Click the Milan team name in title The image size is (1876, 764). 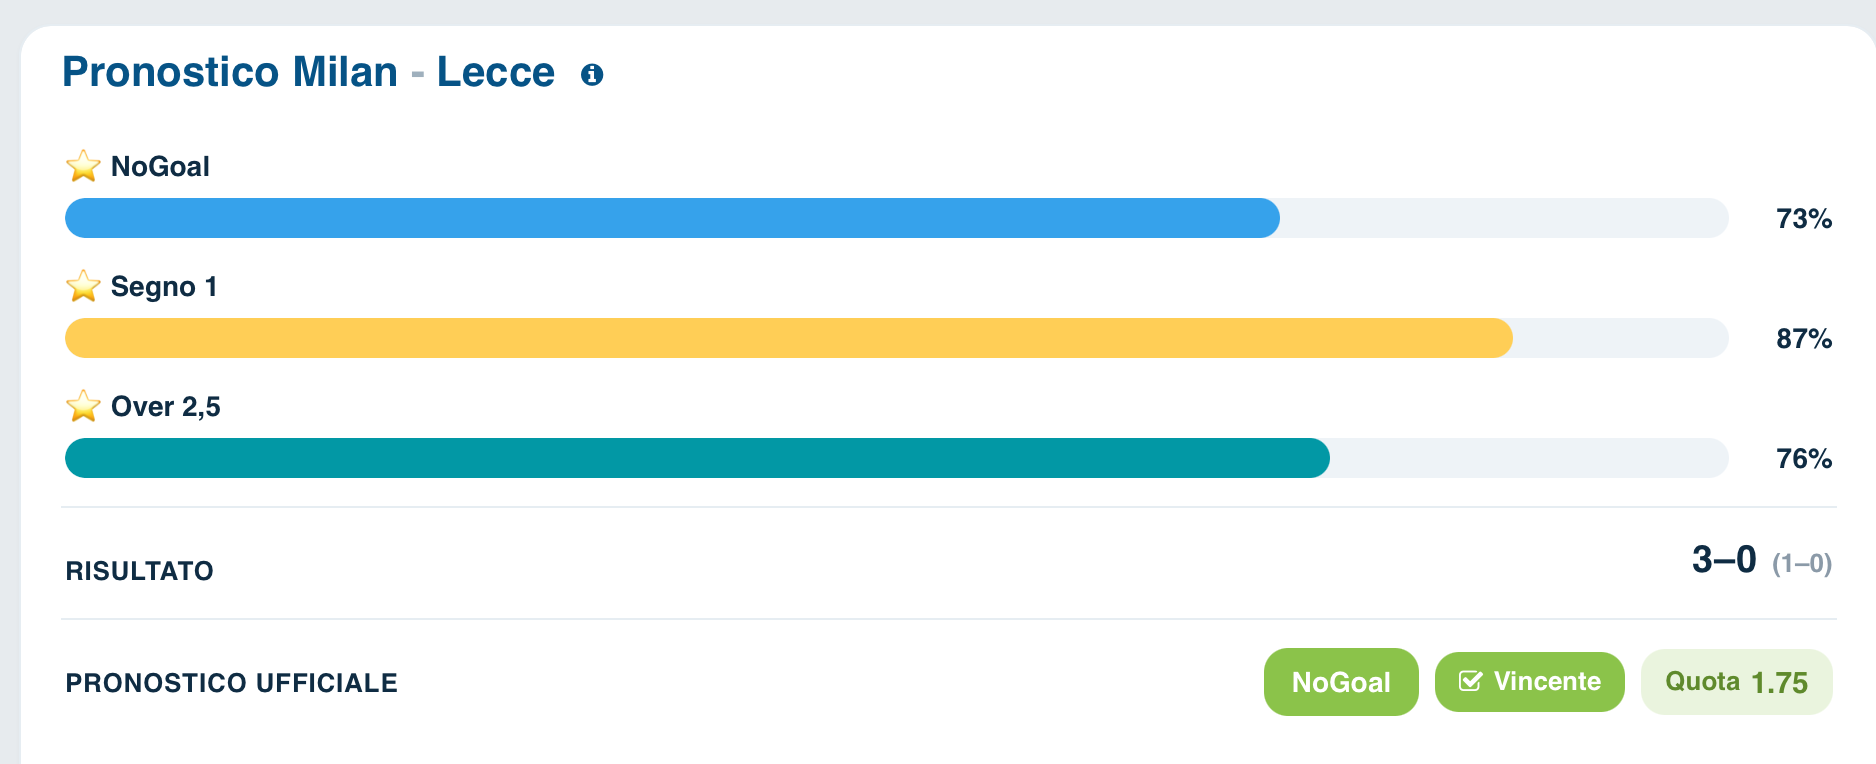point(345,72)
